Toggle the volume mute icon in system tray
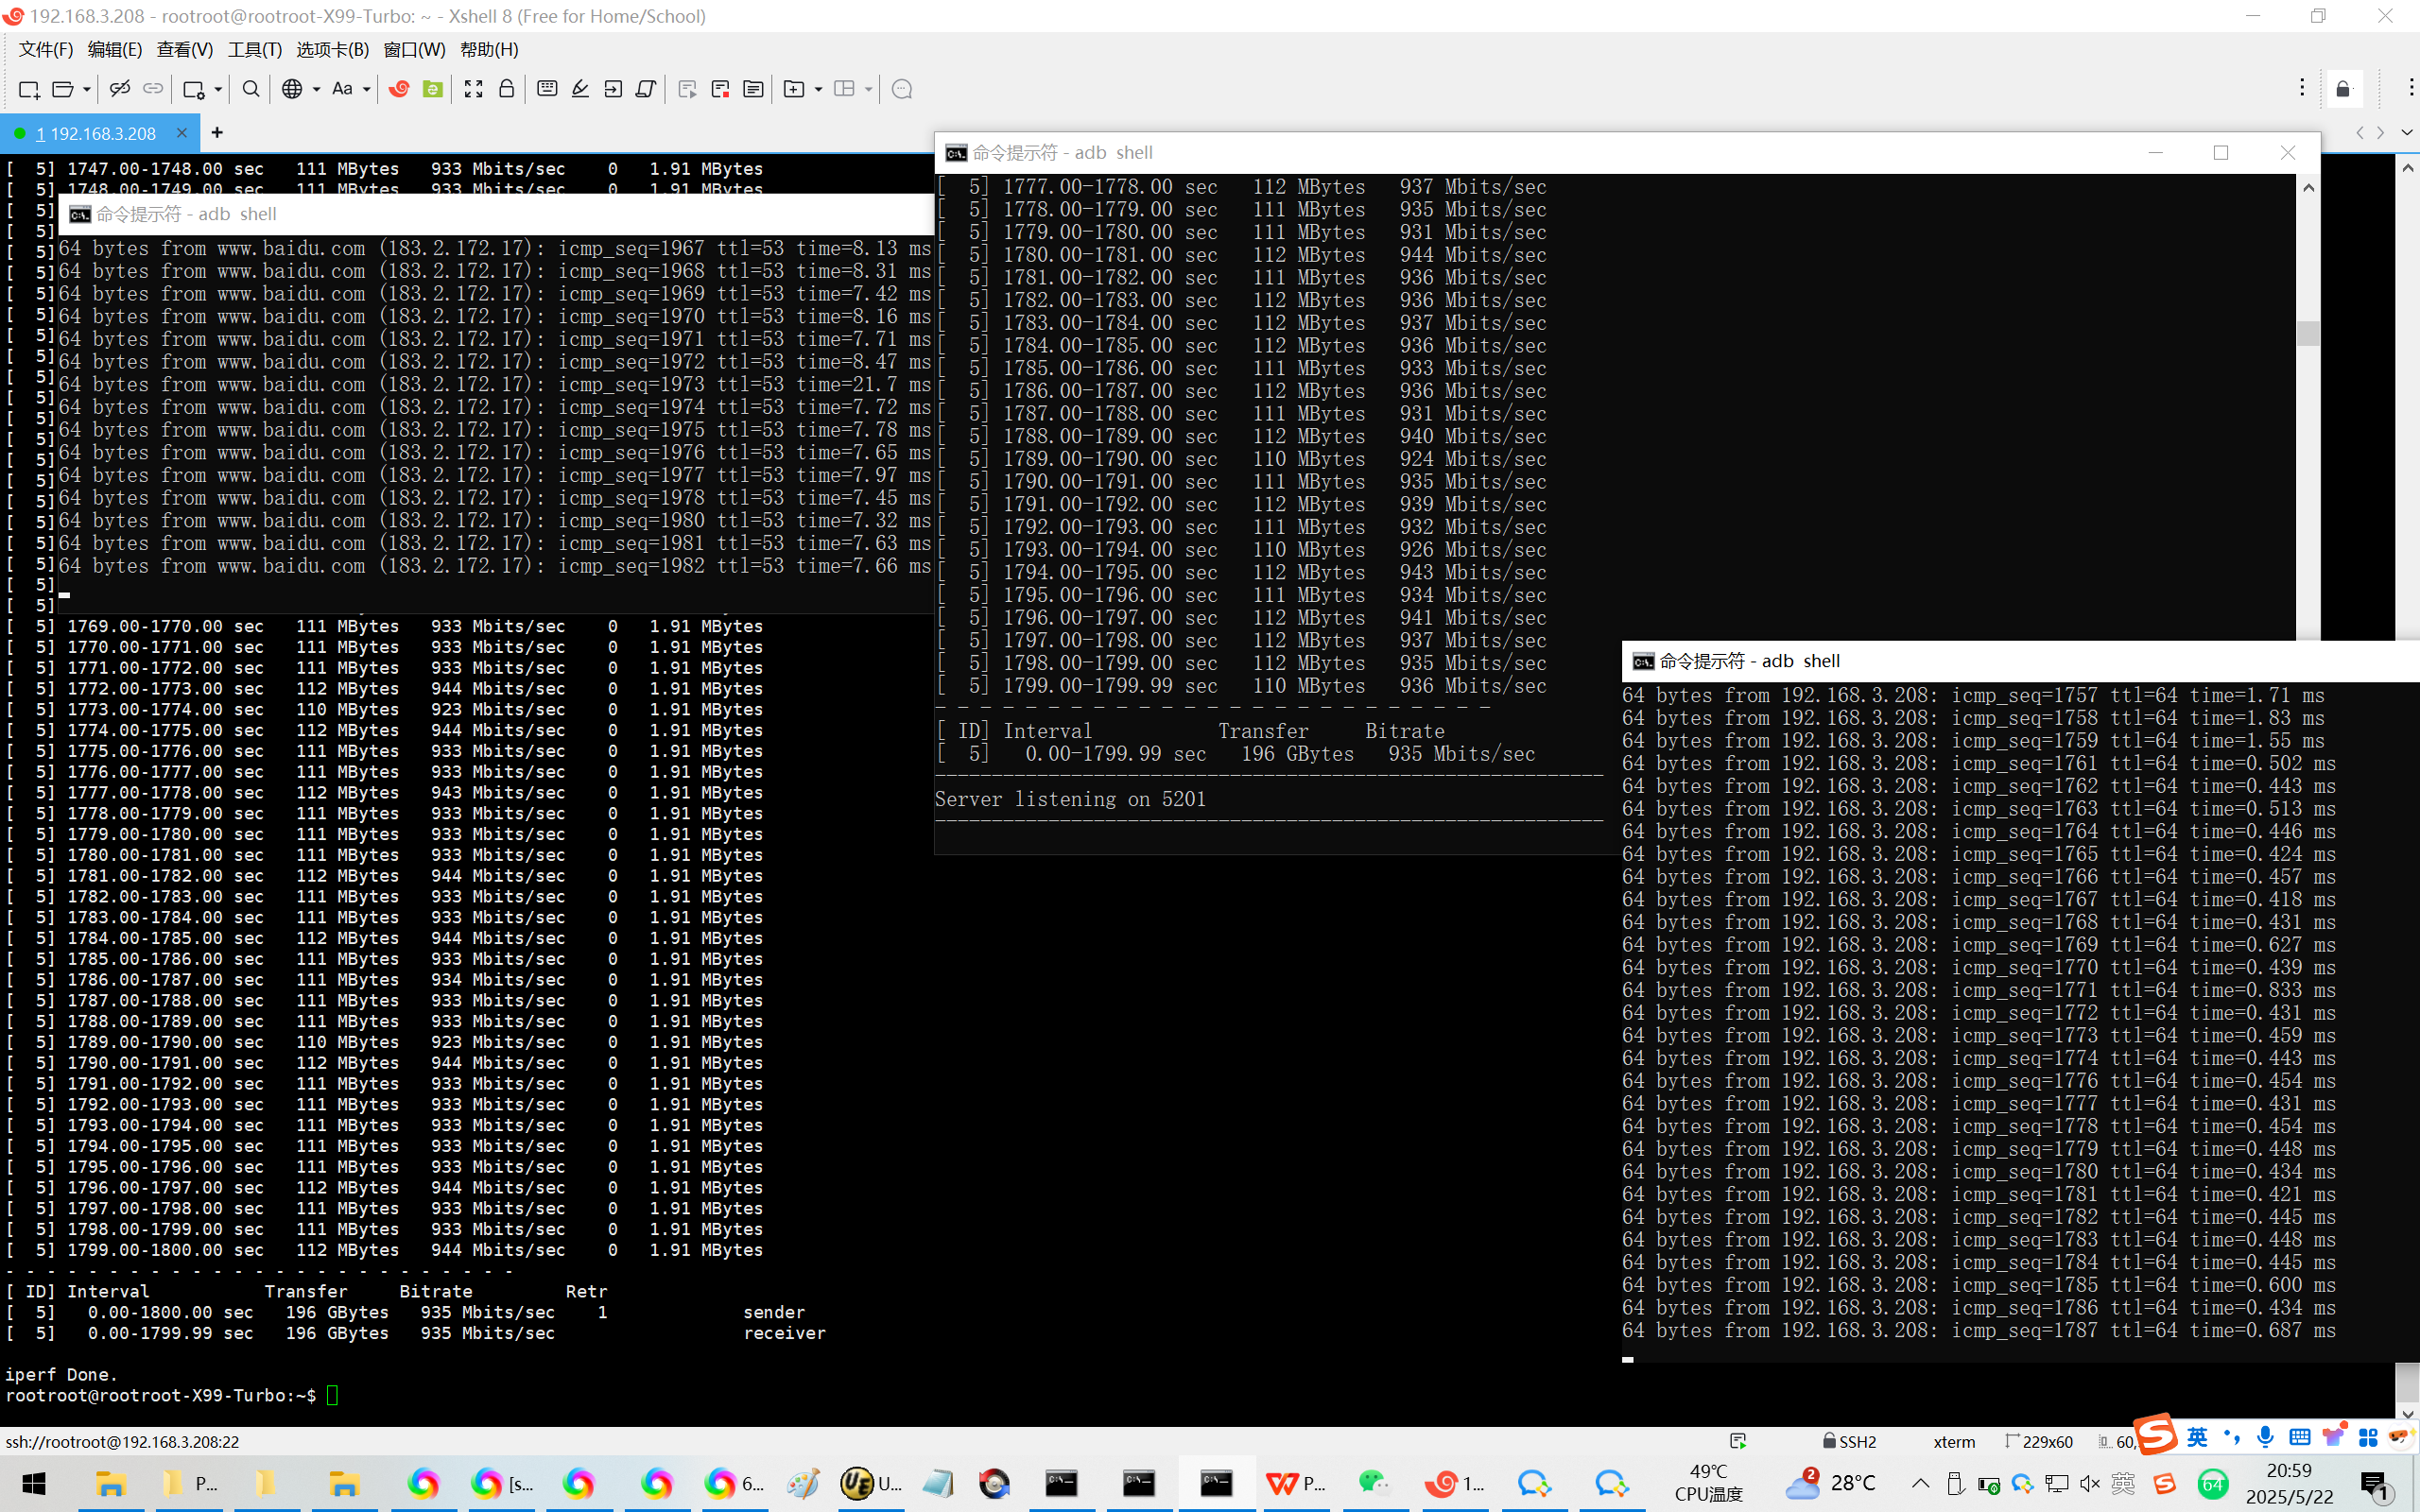 [x=2089, y=1483]
